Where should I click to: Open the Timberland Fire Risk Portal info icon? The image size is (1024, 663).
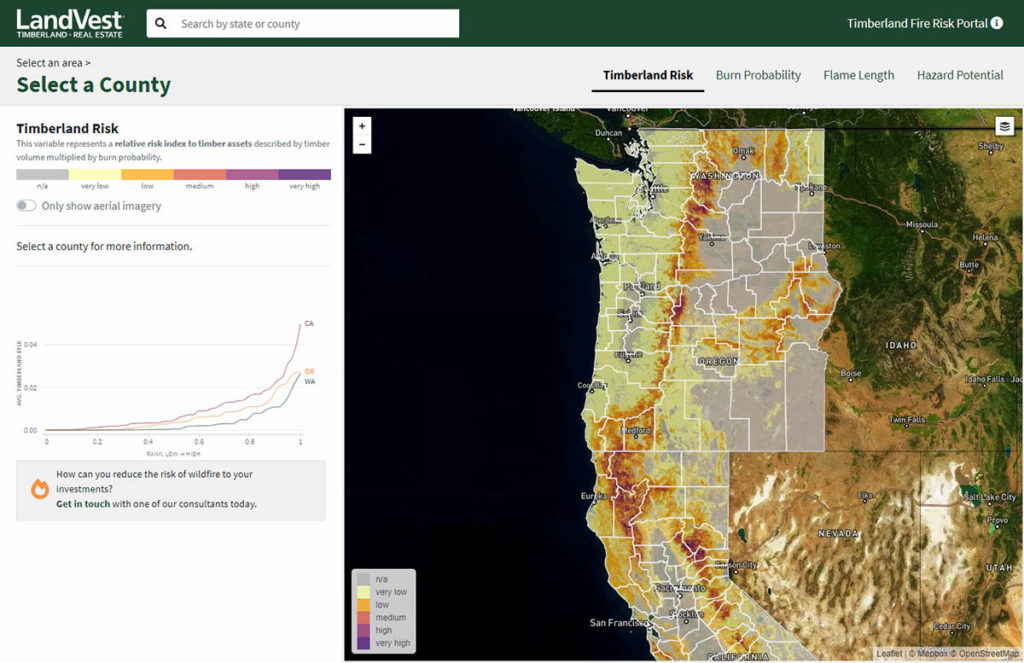(x=996, y=23)
